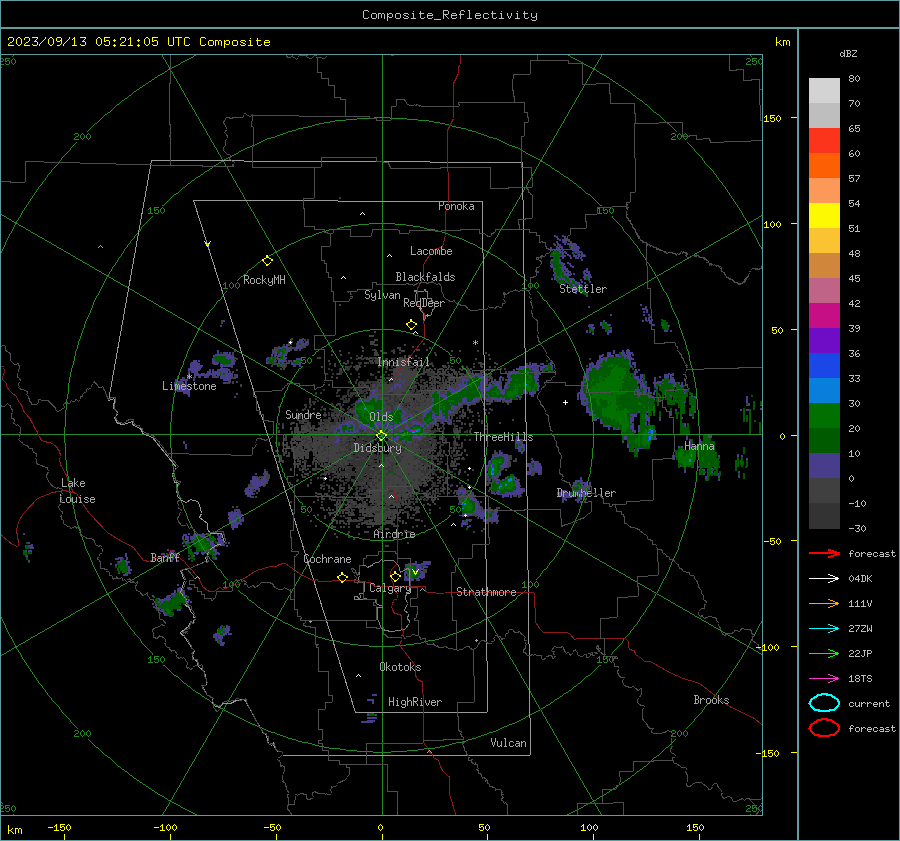Select the bright green 20-30 dBZ swatch
The height and width of the screenshot is (841, 900).
tap(824, 415)
